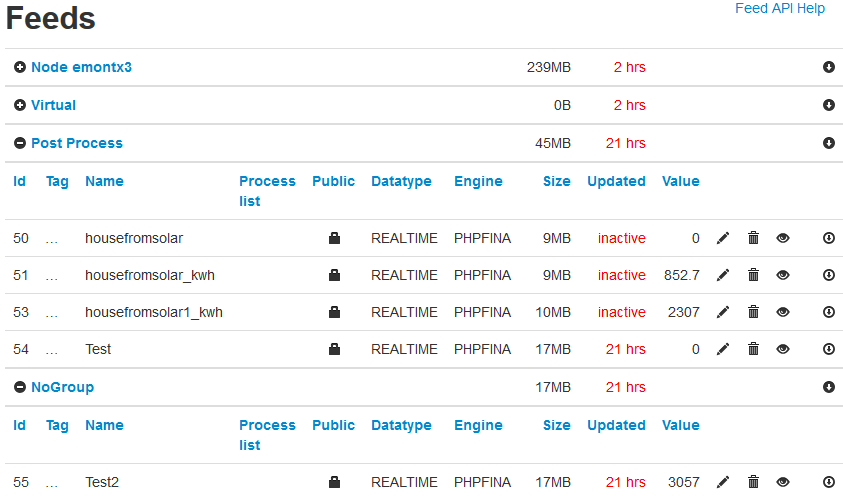843x496 pixels.
Task: Click the NoGroup group title
Action: click(x=62, y=387)
